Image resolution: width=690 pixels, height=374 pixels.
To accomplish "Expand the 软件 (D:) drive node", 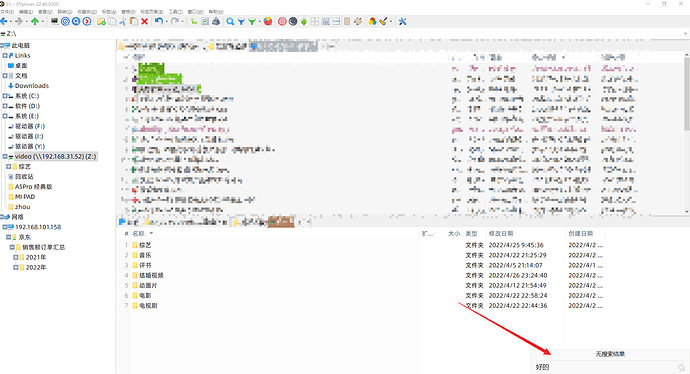I will [5, 106].
